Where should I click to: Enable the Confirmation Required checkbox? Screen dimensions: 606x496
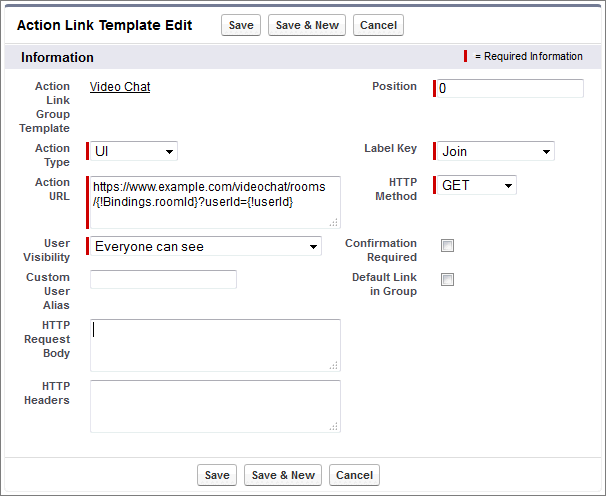pyautogui.click(x=447, y=246)
